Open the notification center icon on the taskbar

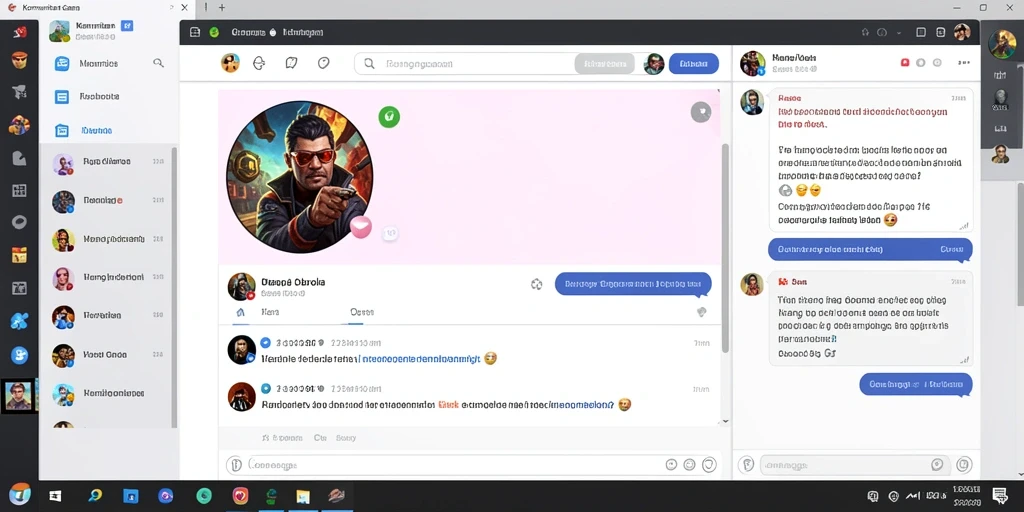(x=1000, y=496)
